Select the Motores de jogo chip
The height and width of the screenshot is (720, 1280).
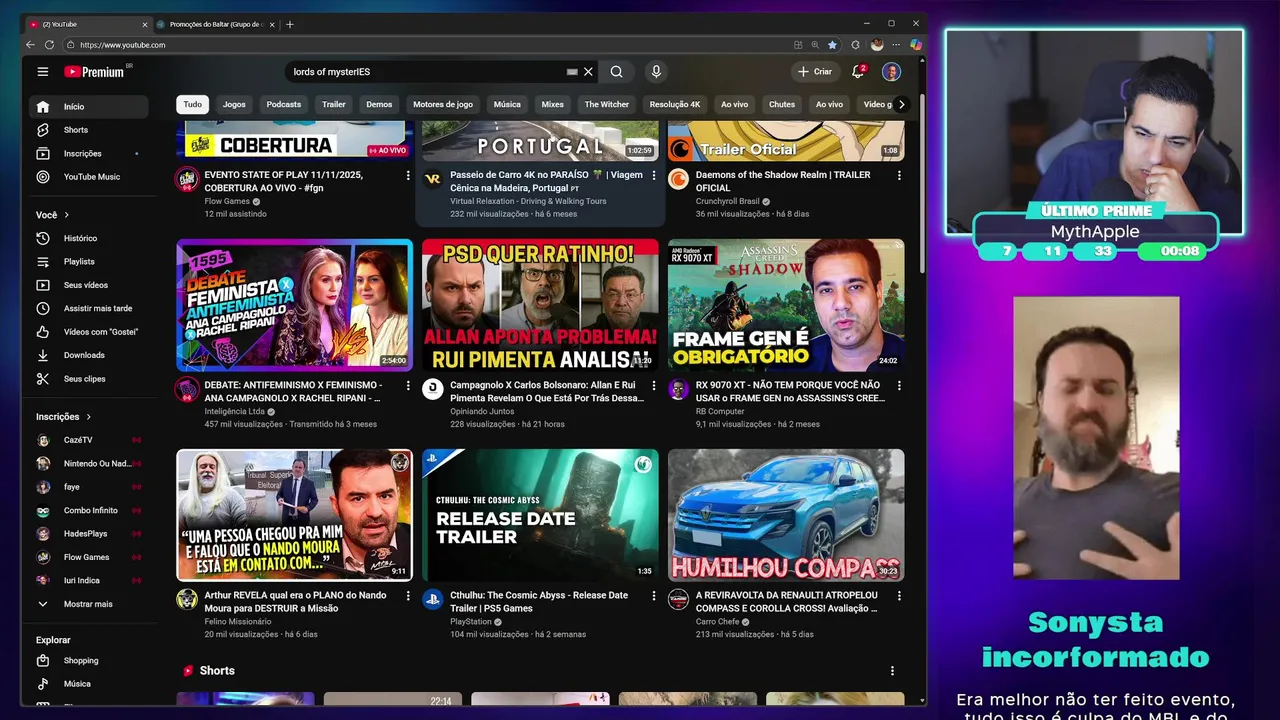click(443, 104)
